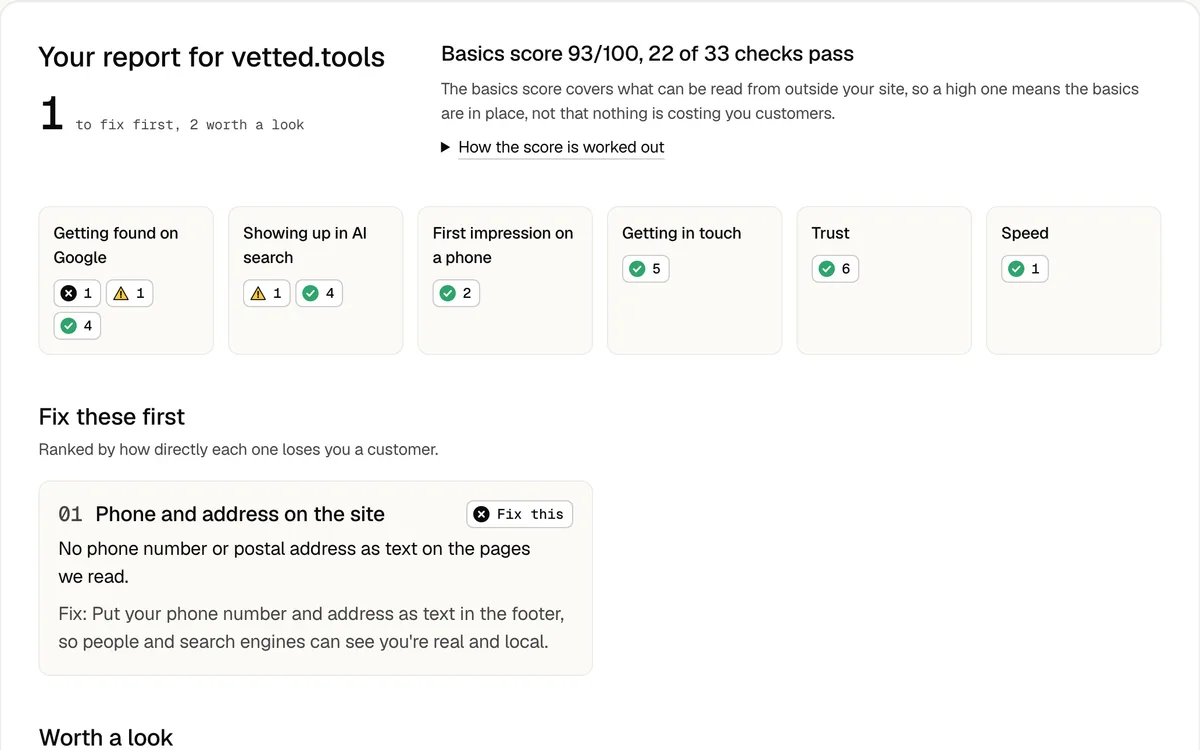
Task: Click the 'Basics score 93/100' heading
Action: [x=647, y=54]
